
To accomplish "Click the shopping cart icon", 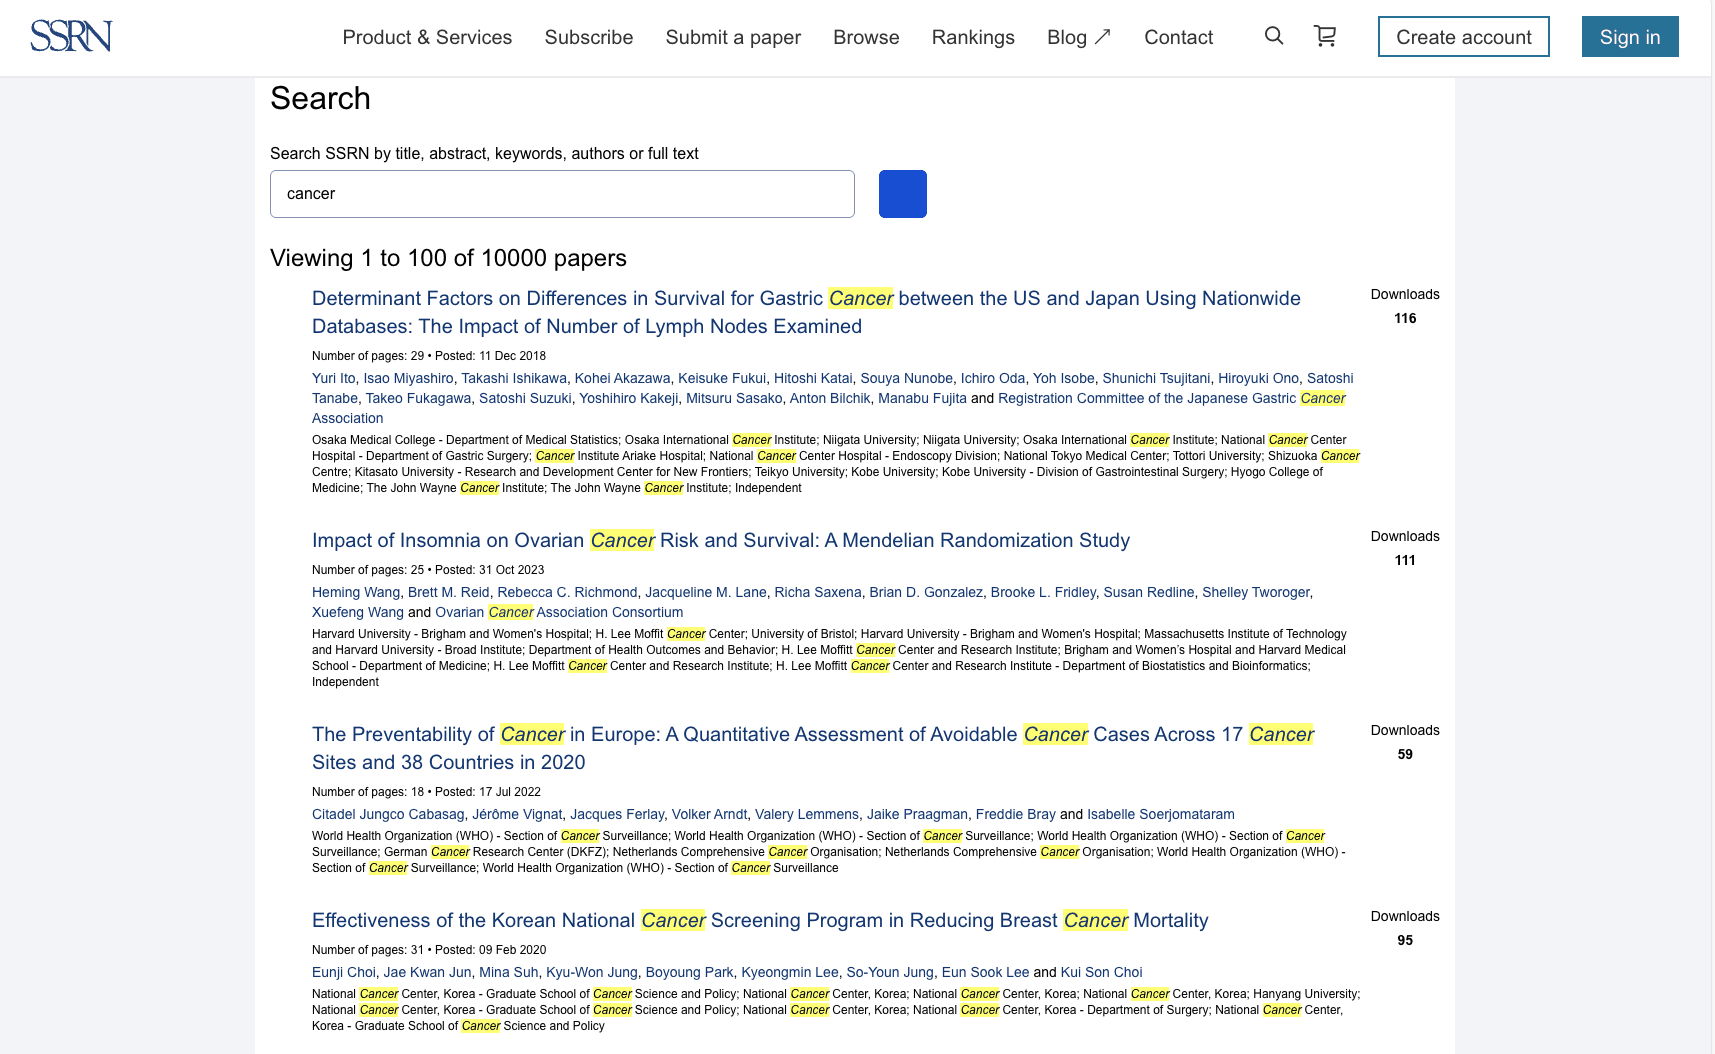I will 1325,35.
